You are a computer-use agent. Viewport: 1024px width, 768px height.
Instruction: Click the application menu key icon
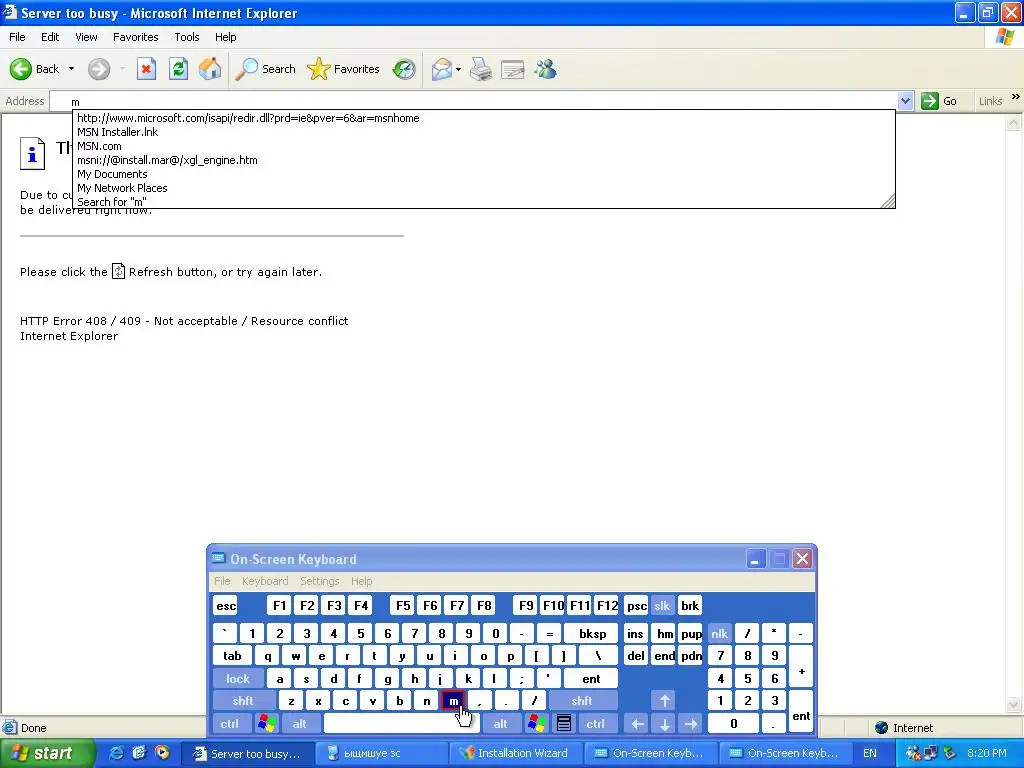(564, 724)
